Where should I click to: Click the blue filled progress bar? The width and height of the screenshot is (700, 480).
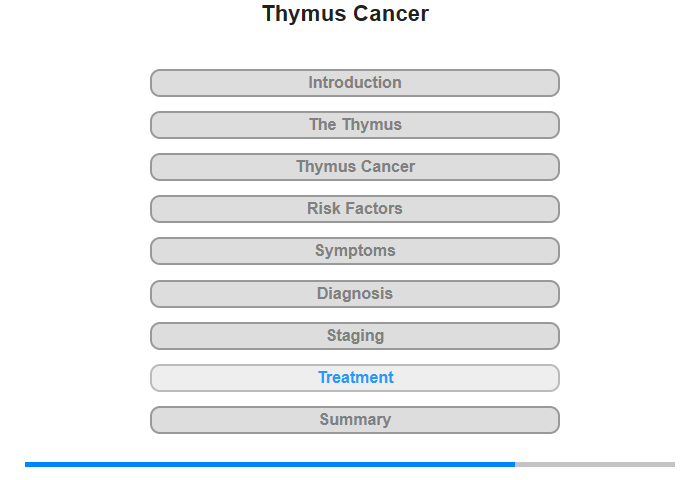(x=270, y=464)
